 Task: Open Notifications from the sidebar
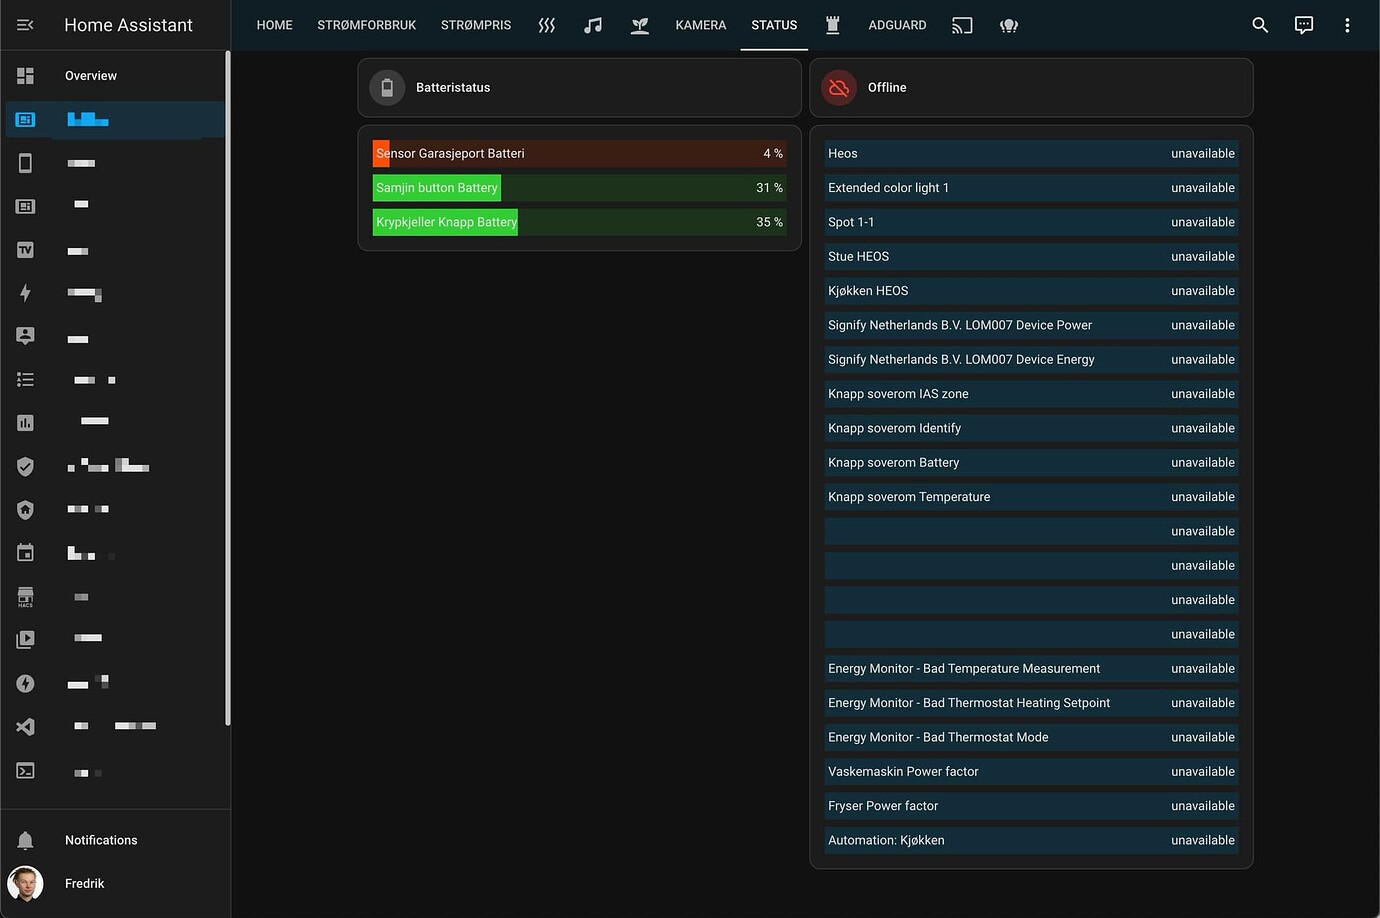[100, 839]
